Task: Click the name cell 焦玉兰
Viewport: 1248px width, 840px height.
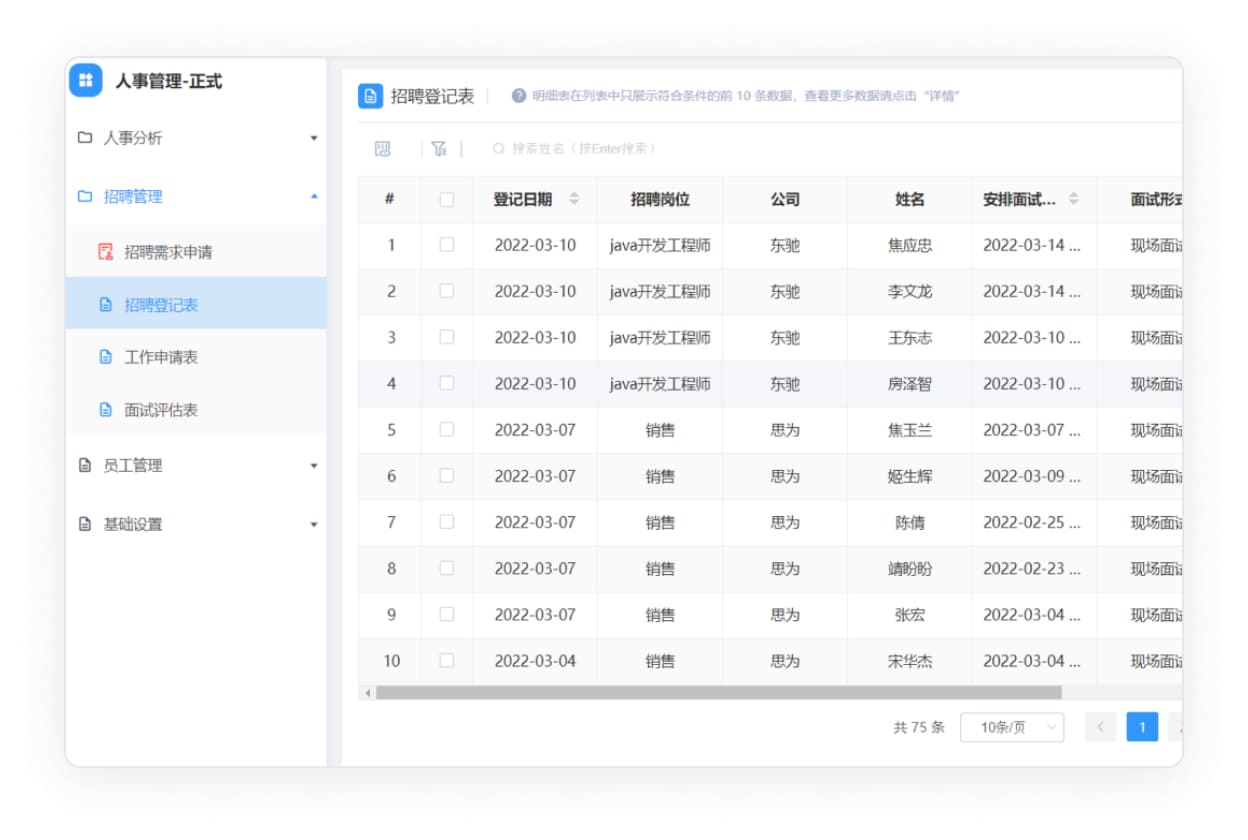Action: tap(910, 430)
